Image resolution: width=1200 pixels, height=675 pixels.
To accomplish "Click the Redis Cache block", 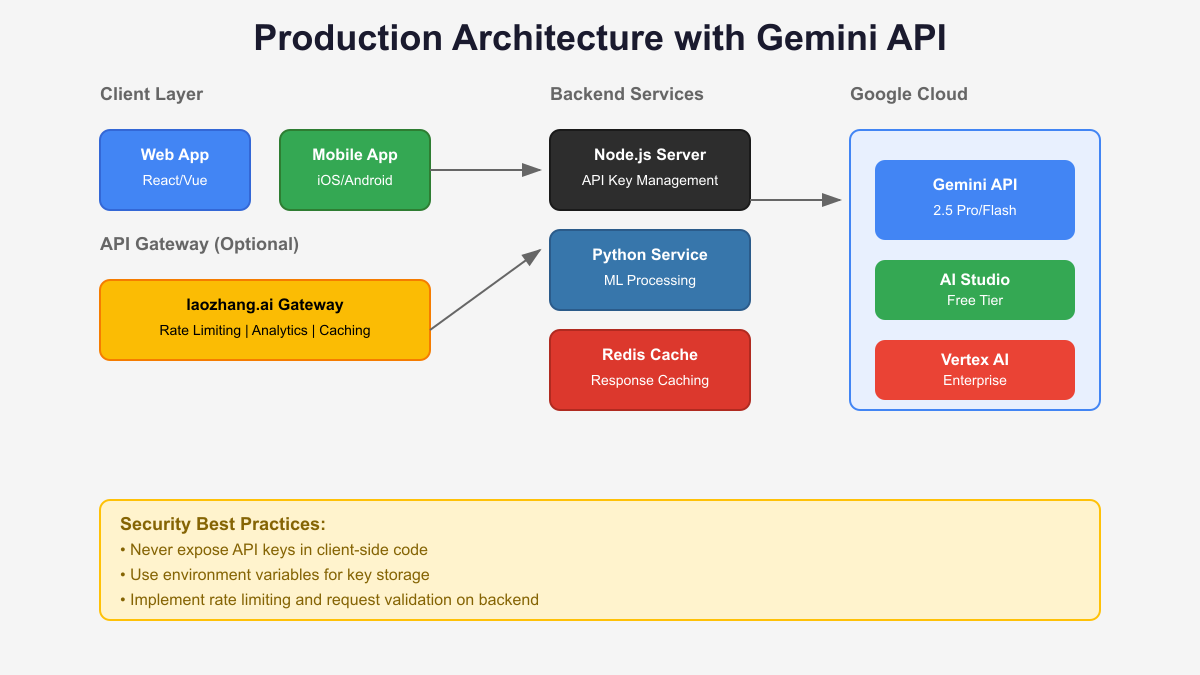I will [650, 370].
